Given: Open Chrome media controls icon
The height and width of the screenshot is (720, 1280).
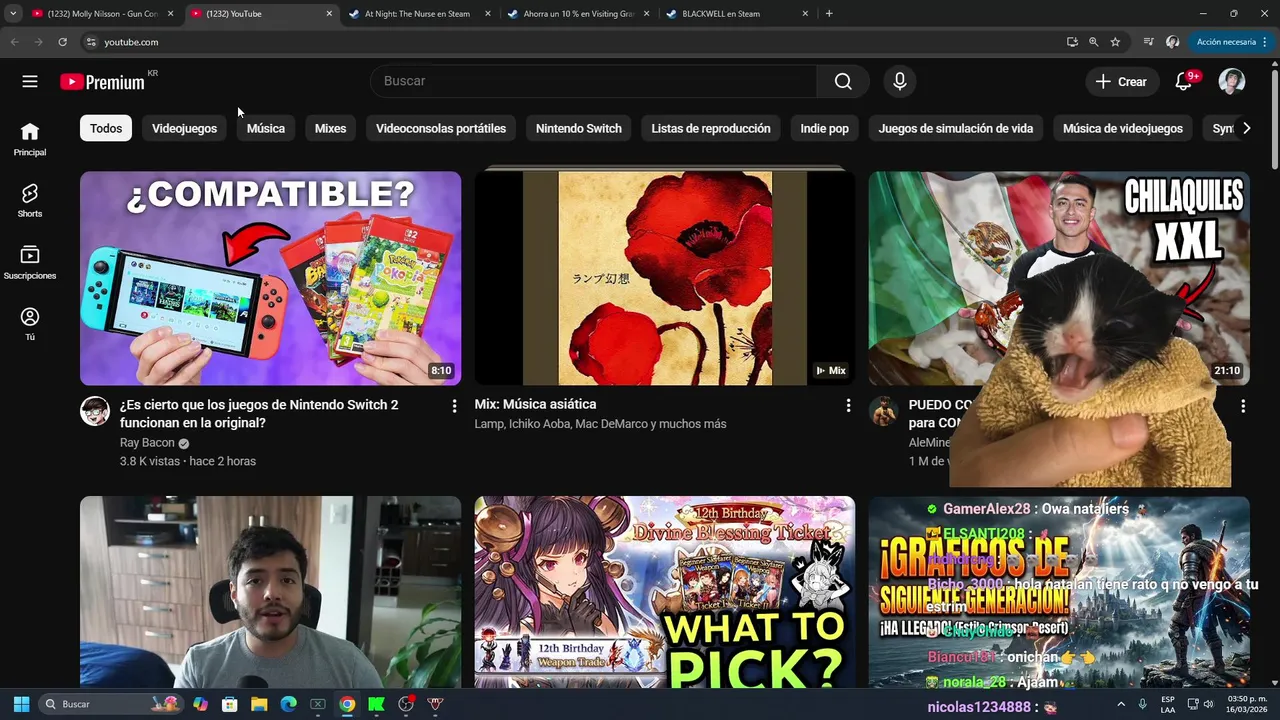Looking at the screenshot, I should tap(1148, 42).
